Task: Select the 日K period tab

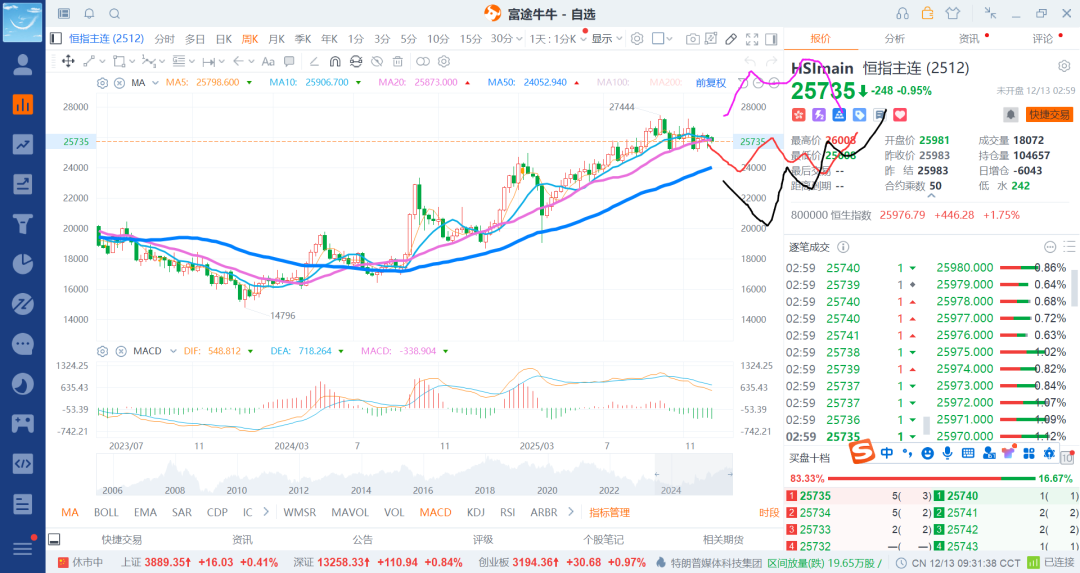Action: pyautogui.click(x=224, y=39)
